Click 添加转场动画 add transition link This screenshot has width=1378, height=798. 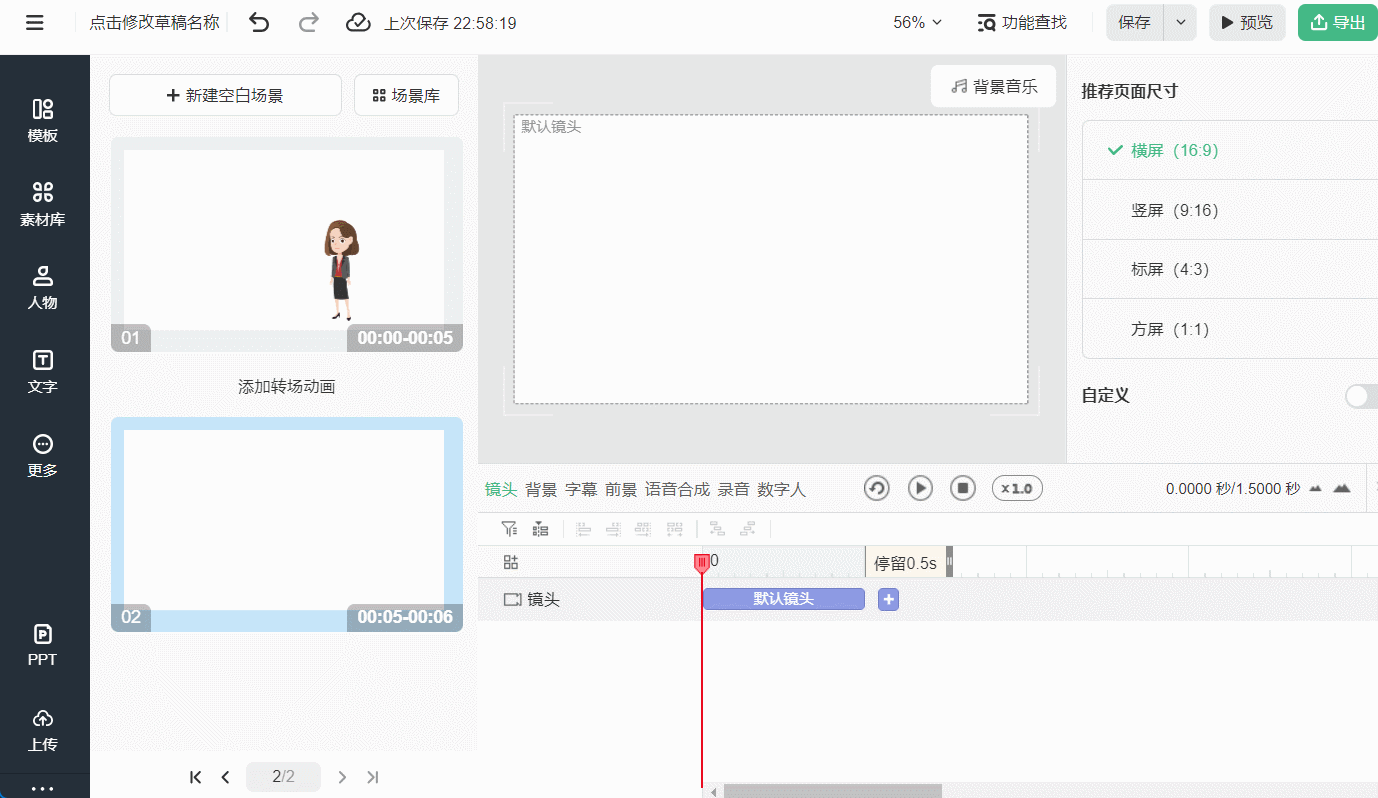(286, 386)
